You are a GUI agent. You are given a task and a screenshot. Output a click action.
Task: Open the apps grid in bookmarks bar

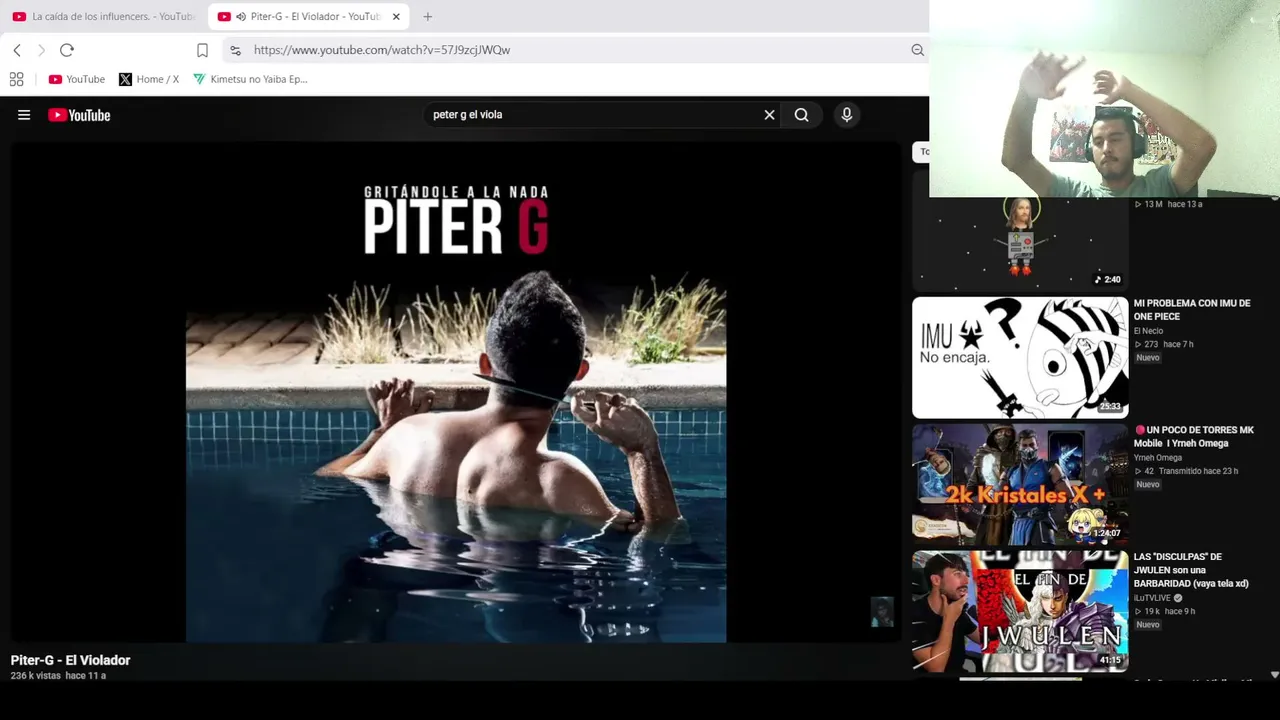pyautogui.click(x=16, y=79)
